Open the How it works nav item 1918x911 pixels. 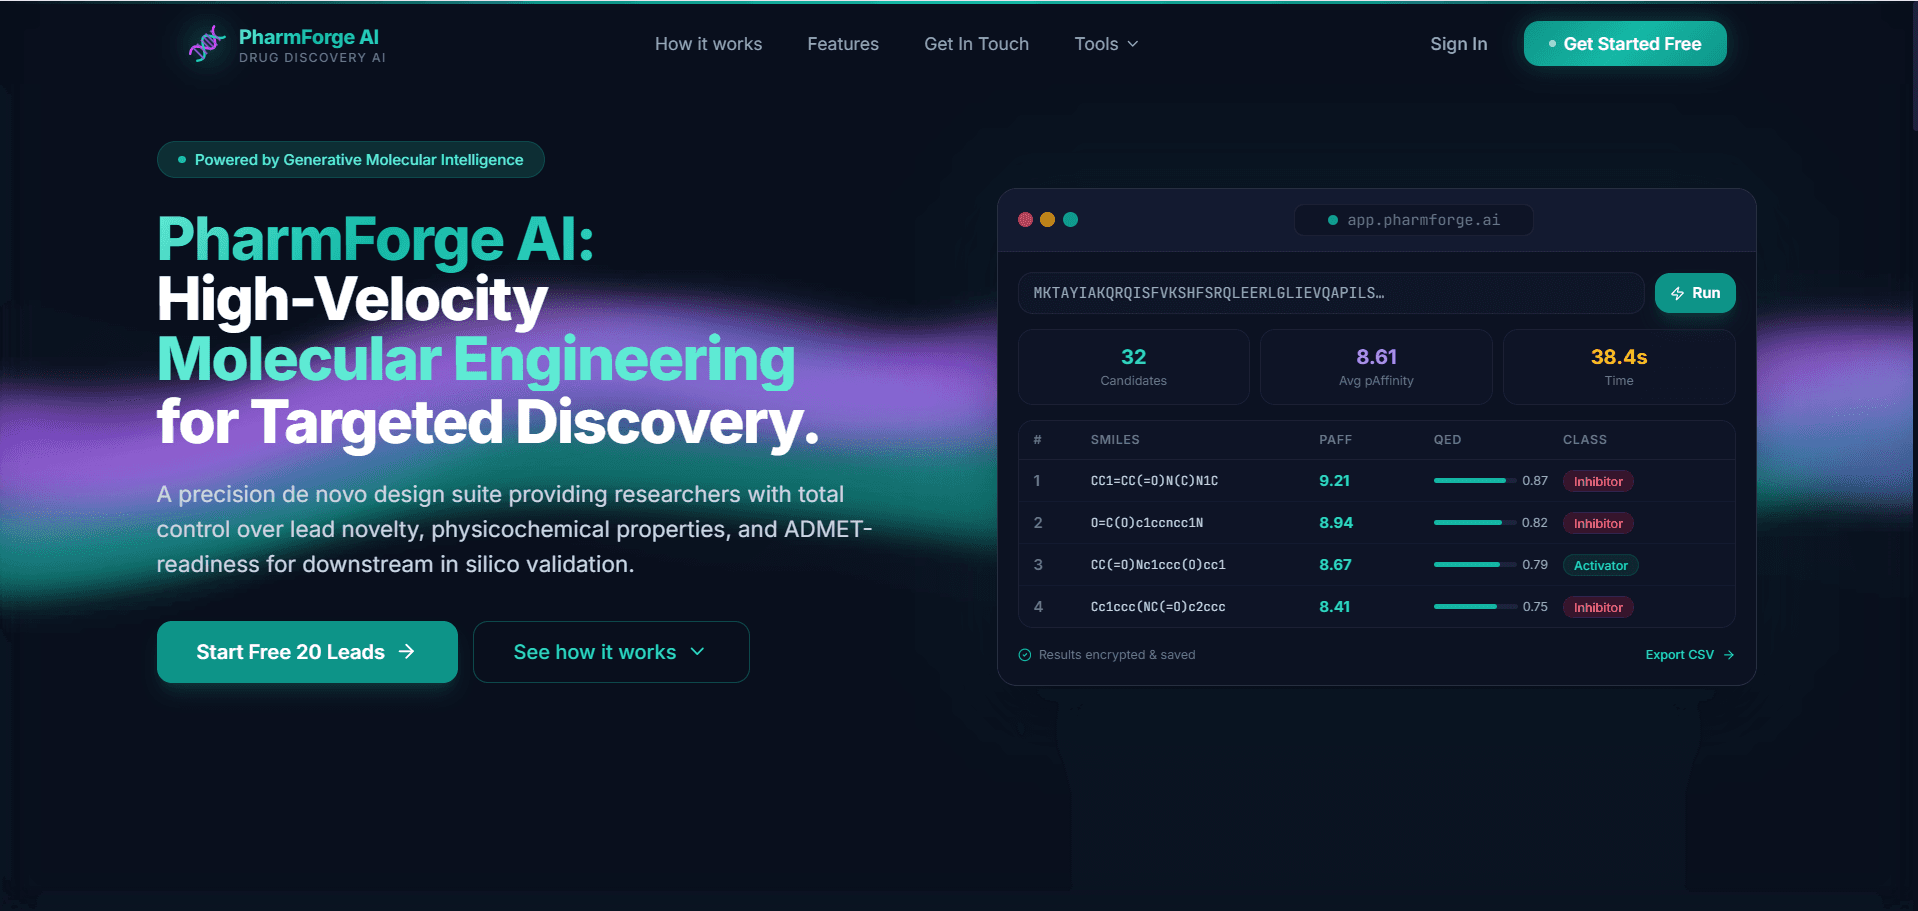click(x=708, y=44)
